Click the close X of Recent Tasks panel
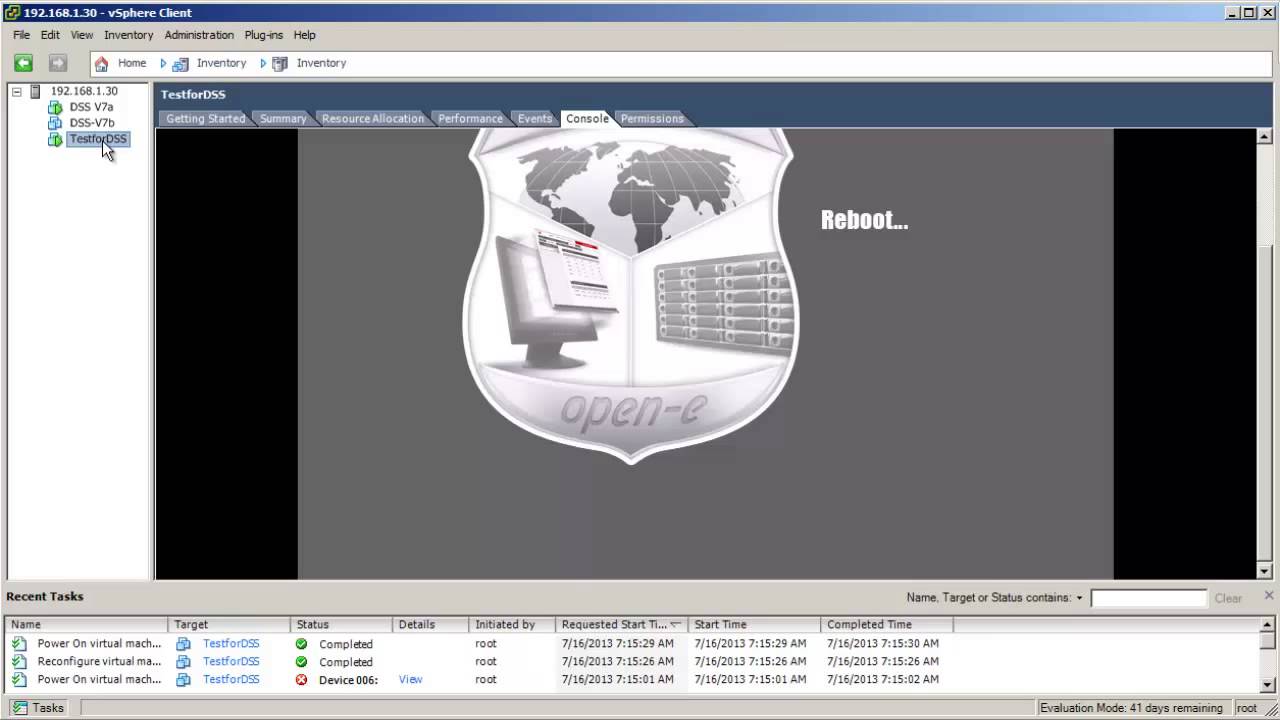The width and height of the screenshot is (1280, 720). pyautogui.click(x=1268, y=596)
